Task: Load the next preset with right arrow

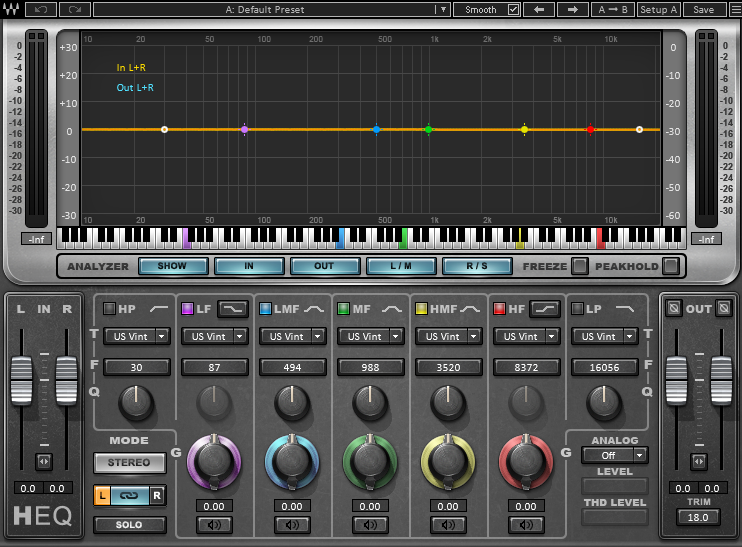Action: tap(572, 9)
